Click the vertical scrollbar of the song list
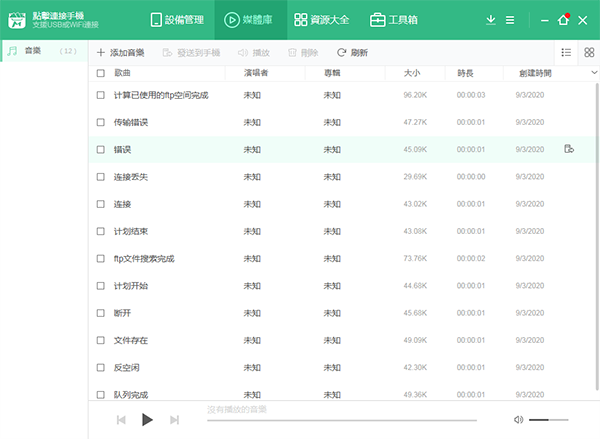The height and width of the screenshot is (439, 600). tap(597, 237)
